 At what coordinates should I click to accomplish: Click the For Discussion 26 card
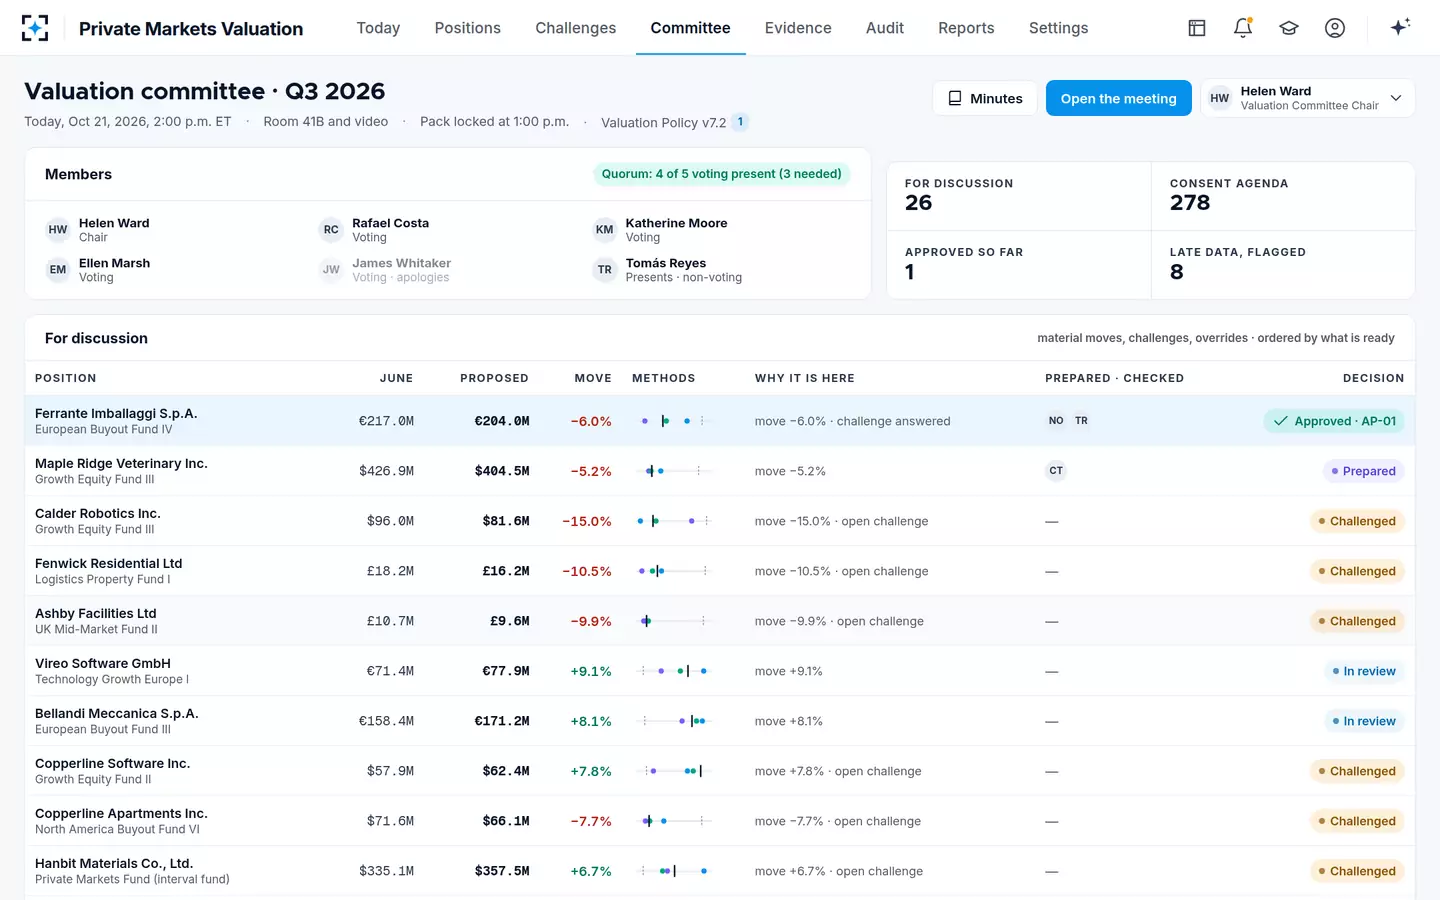1019,196
